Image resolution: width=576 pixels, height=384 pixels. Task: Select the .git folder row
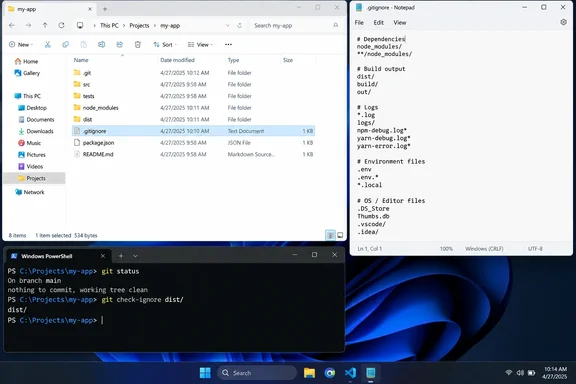(193, 73)
